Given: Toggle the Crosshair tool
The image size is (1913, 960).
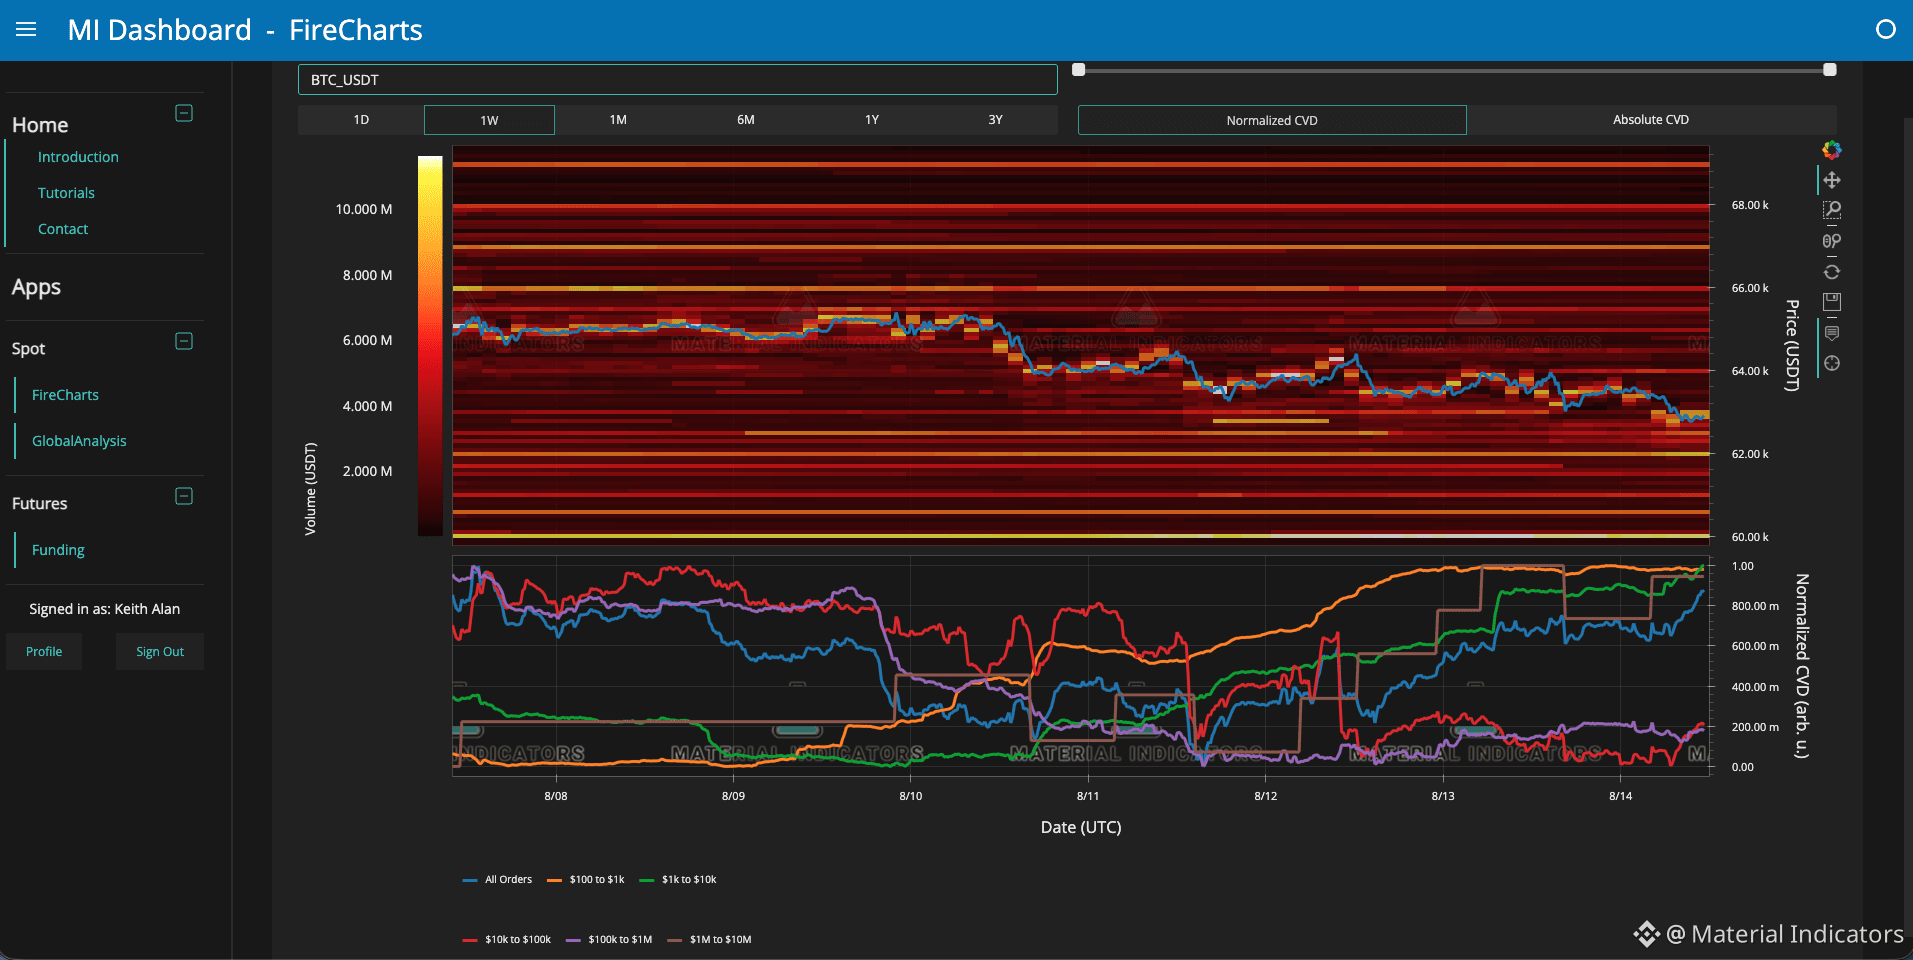Looking at the screenshot, I should (x=1831, y=363).
